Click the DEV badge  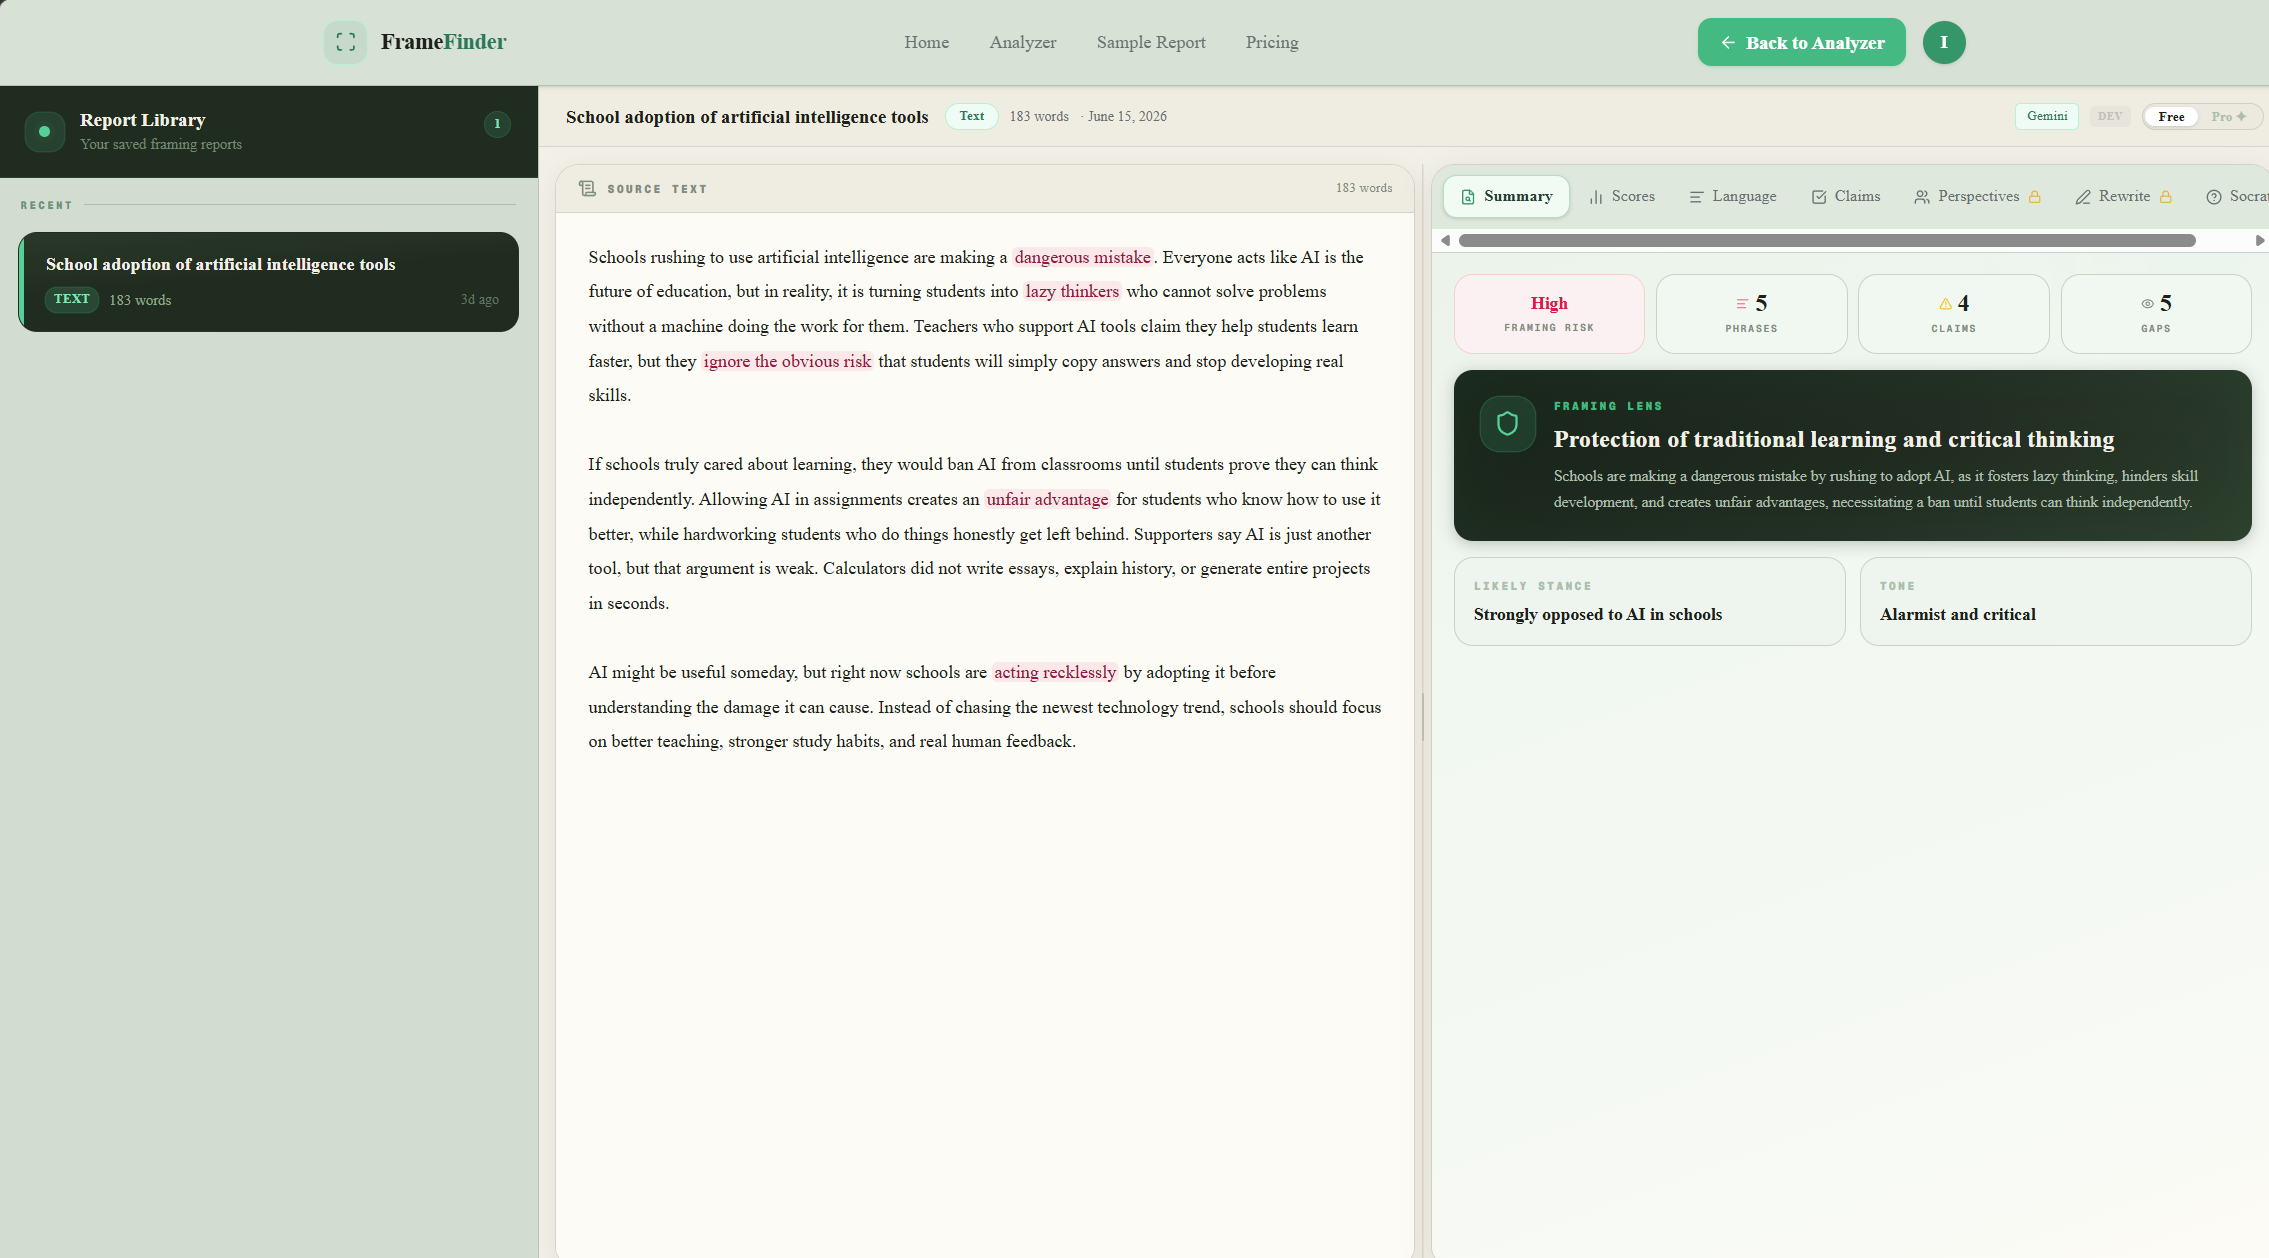[2109, 117]
